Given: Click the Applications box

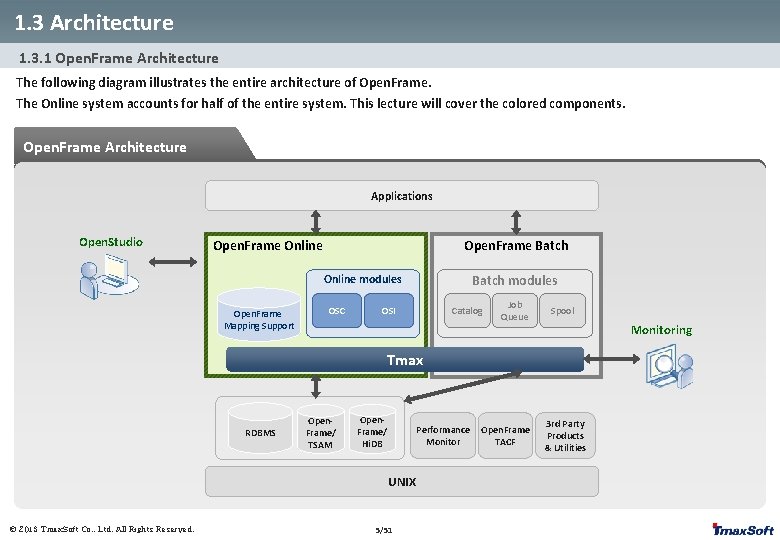Looking at the screenshot, I should 401,196.
